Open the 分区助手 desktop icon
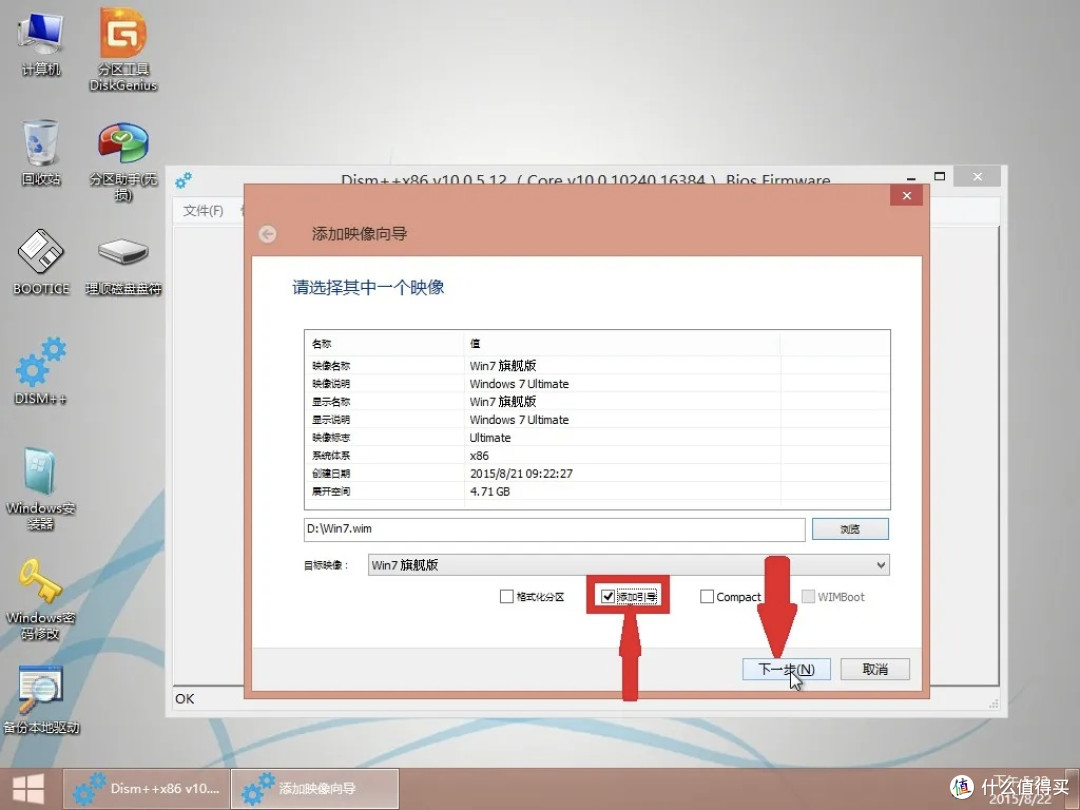The image size is (1080, 810). 123,161
